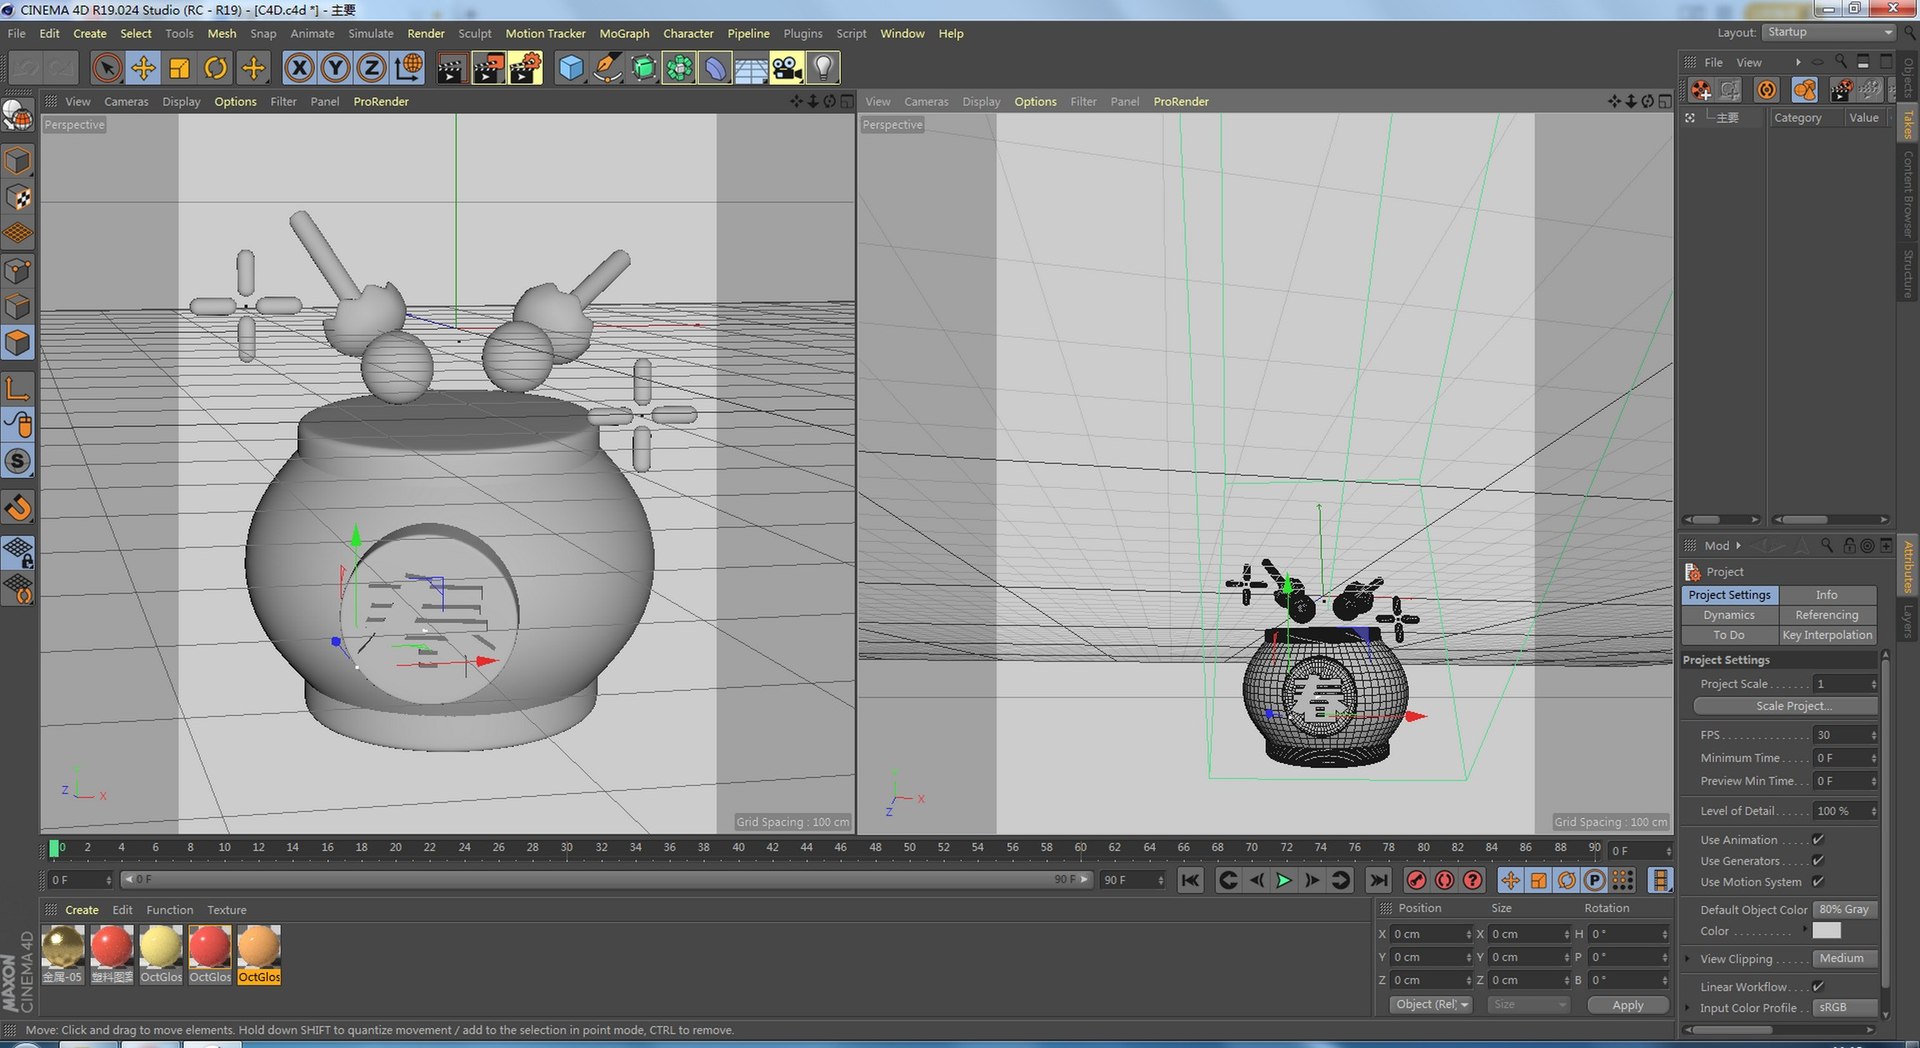Image resolution: width=1920 pixels, height=1048 pixels.
Task: Toggle the Use Animation checkbox
Action: pyautogui.click(x=1818, y=840)
